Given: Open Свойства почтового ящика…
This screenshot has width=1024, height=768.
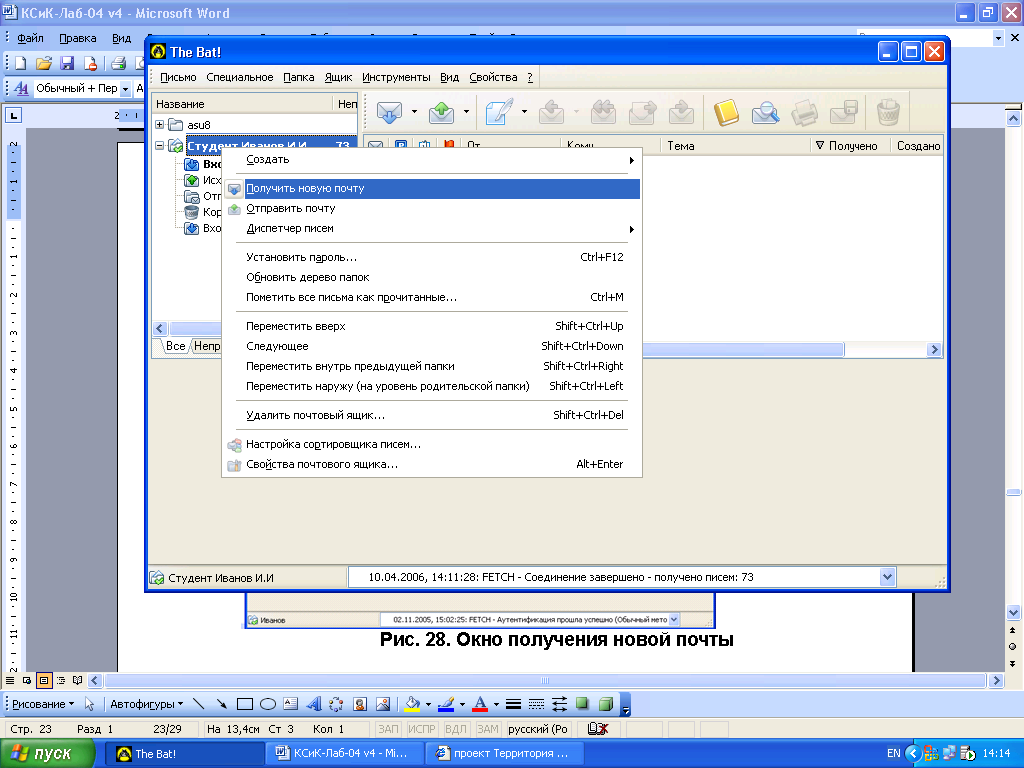Looking at the screenshot, I should coord(431,464).
